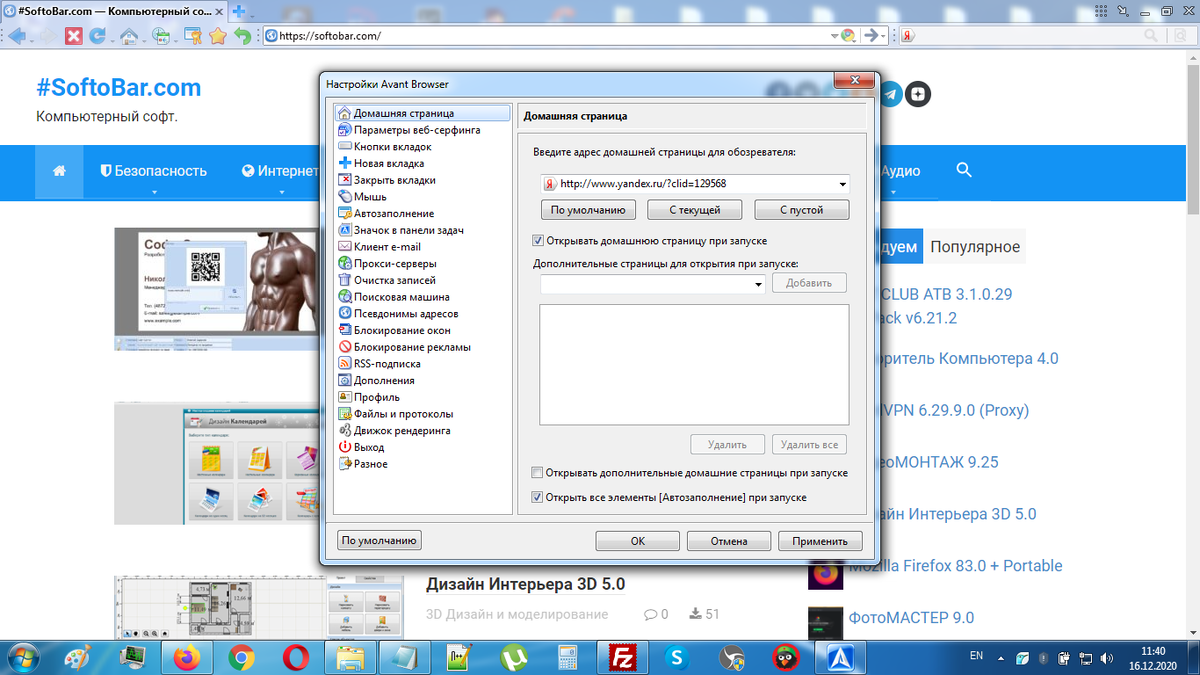
Task: Expand the home page address dropdown
Action: [x=842, y=184]
